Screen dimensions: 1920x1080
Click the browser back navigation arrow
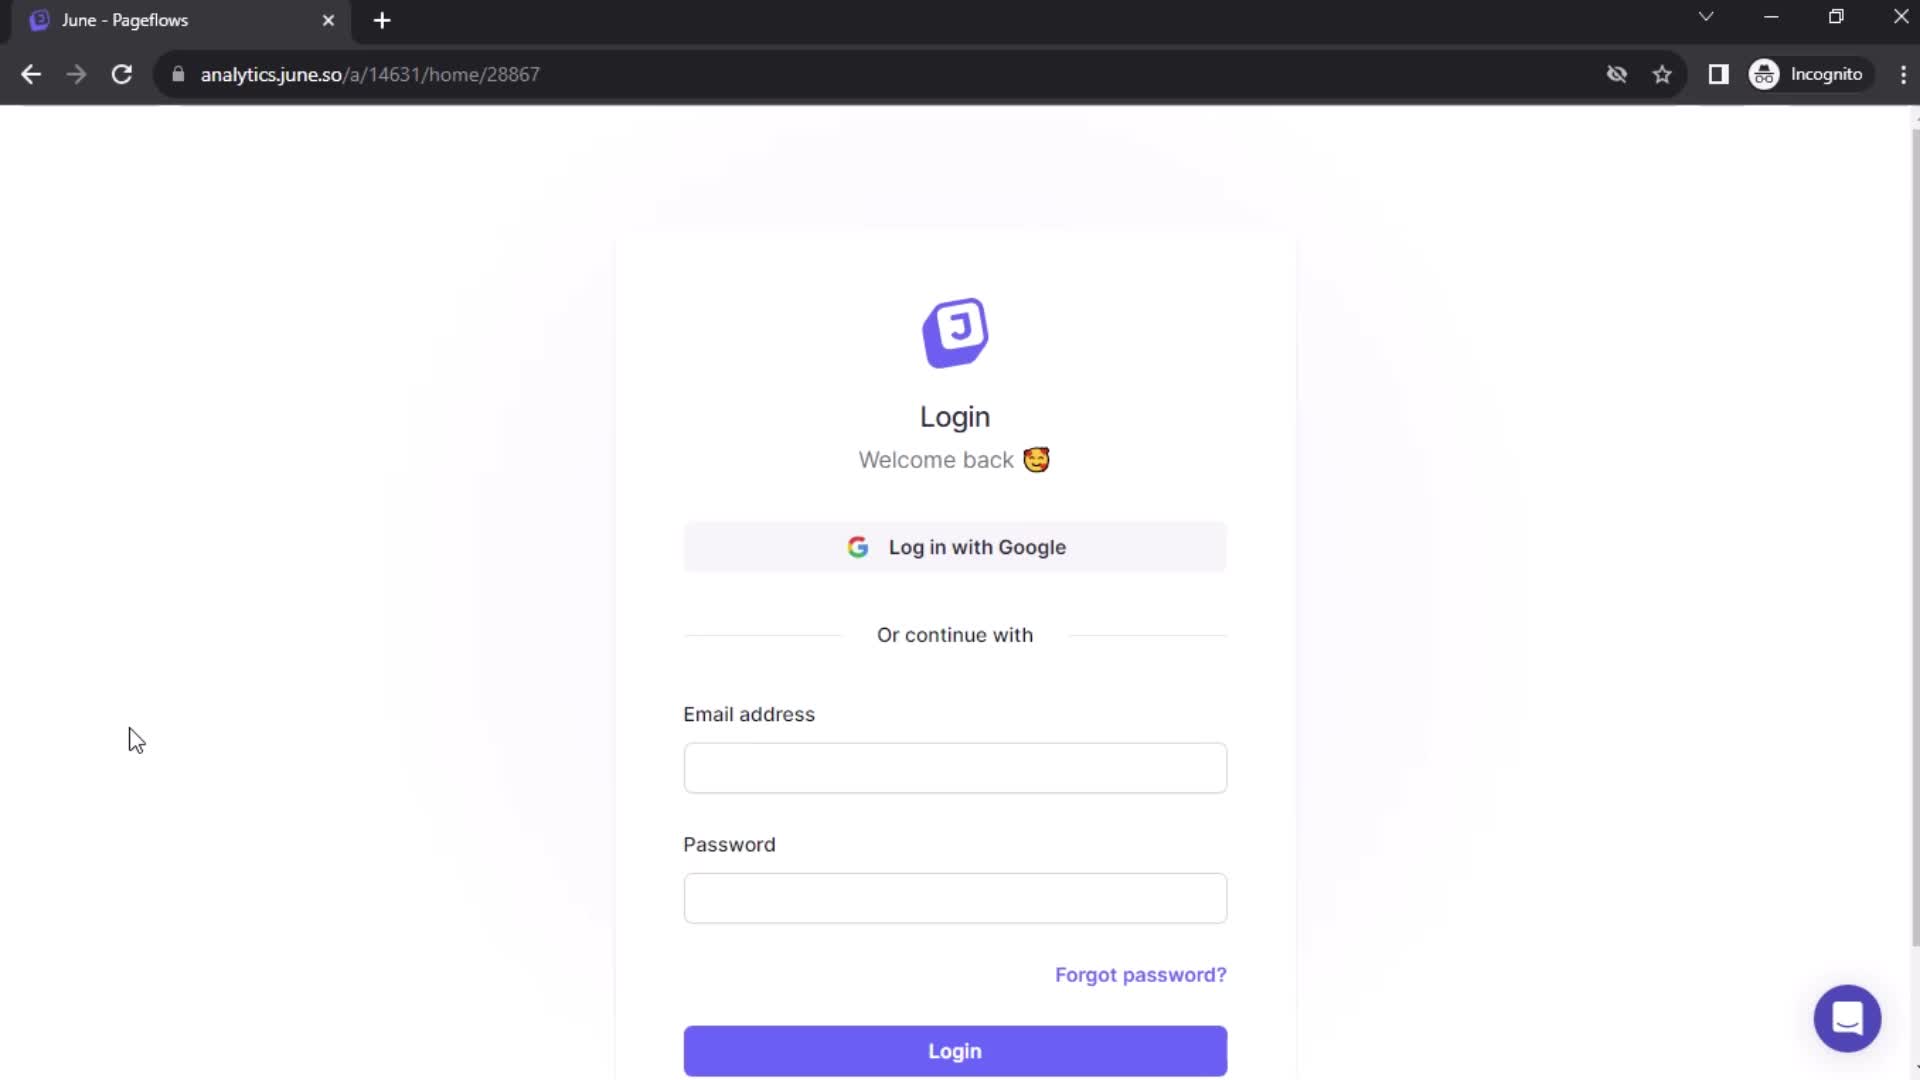(x=32, y=74)
